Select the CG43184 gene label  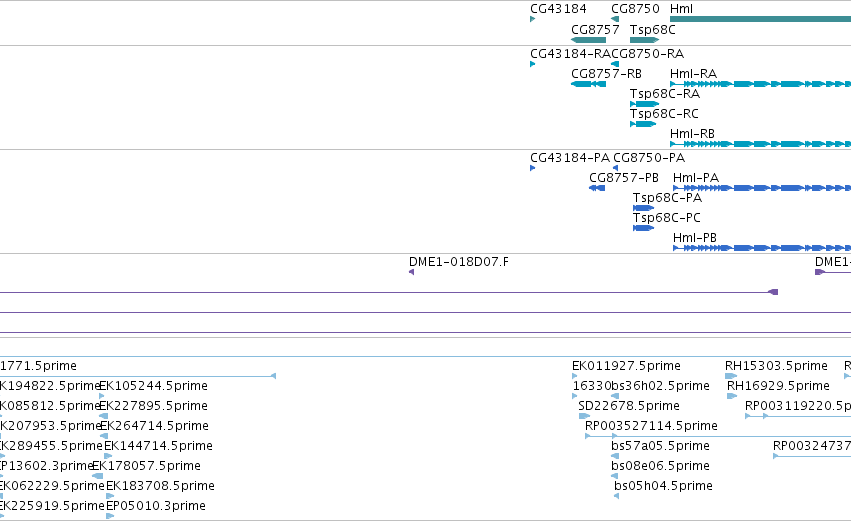[x=558, y=9]
